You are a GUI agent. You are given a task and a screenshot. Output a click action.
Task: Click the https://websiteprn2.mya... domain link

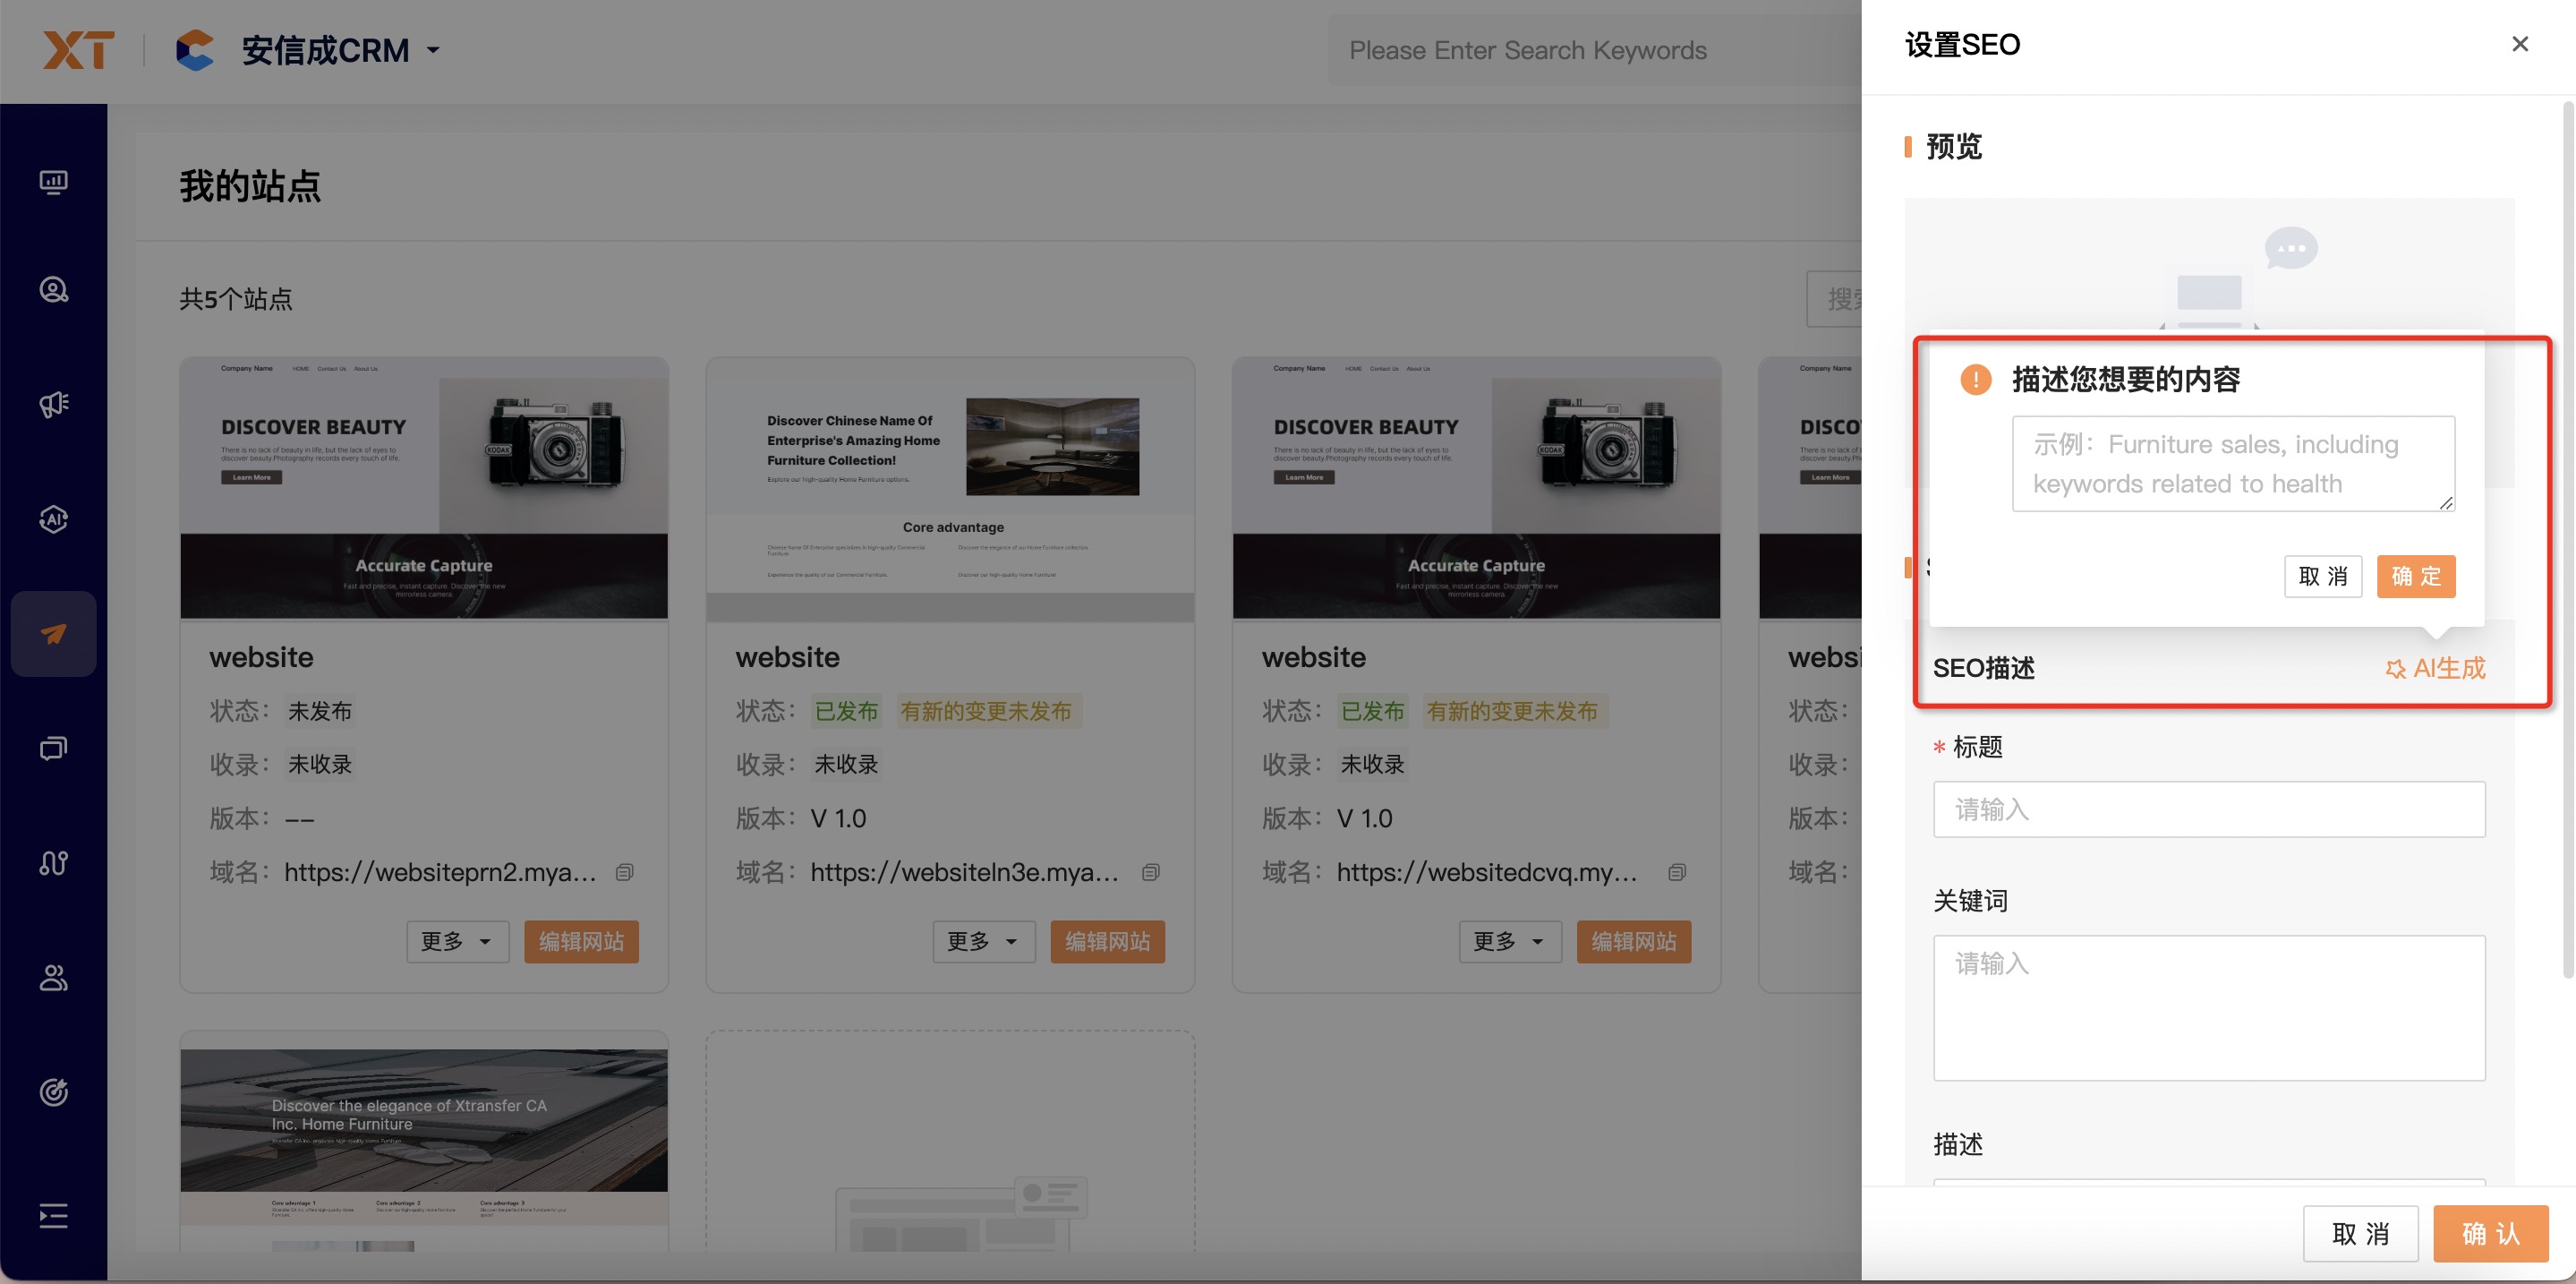click(x=440, y=872)
